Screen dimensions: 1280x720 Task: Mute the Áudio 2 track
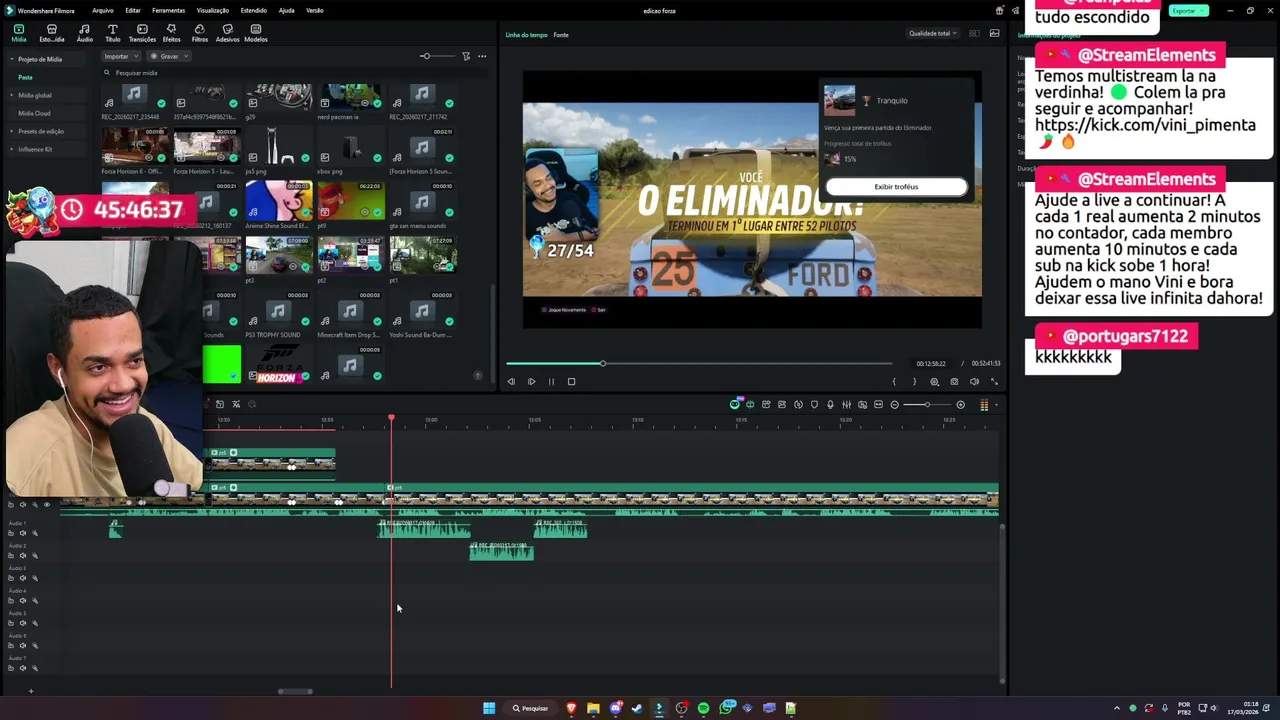(22, 555)
